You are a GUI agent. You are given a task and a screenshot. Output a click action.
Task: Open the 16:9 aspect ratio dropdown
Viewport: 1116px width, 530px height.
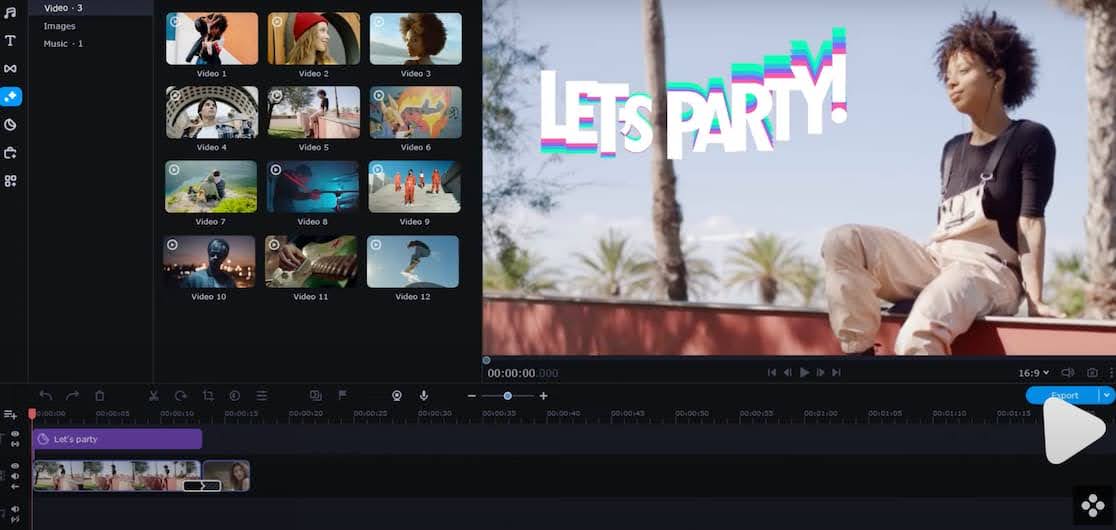[x=1033, y=373]
